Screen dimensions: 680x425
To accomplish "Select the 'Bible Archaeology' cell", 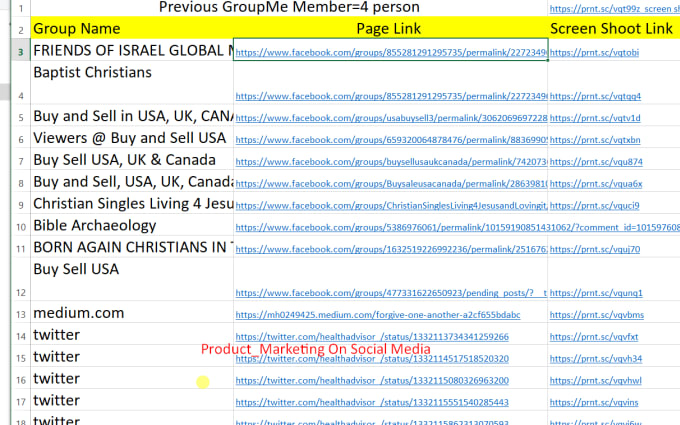I will coord(132,225).
